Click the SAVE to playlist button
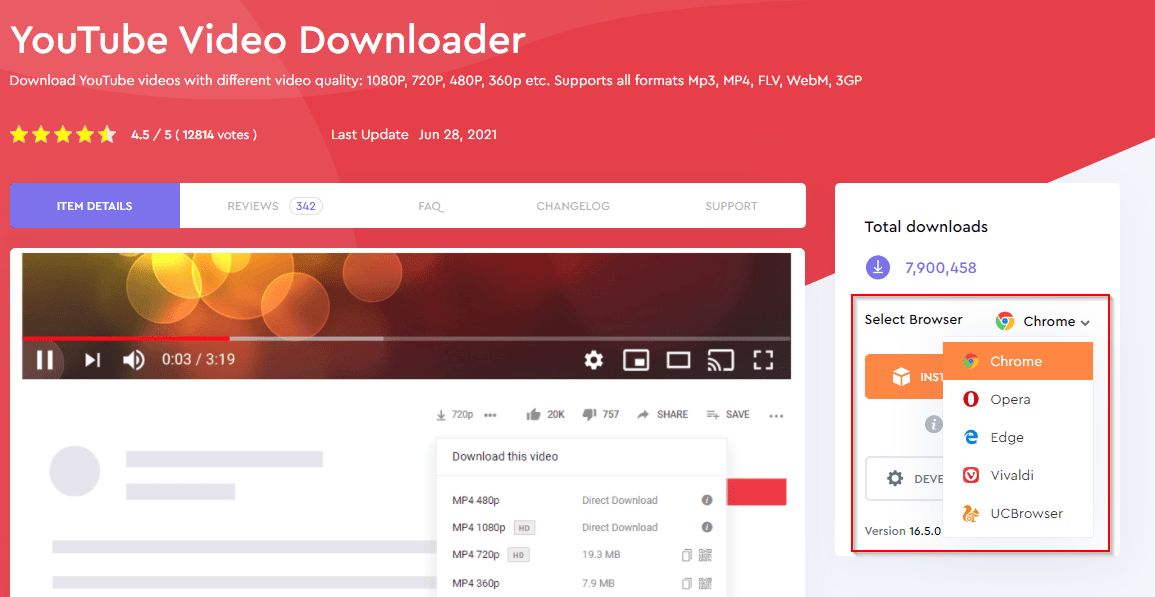 coord(728,414)
